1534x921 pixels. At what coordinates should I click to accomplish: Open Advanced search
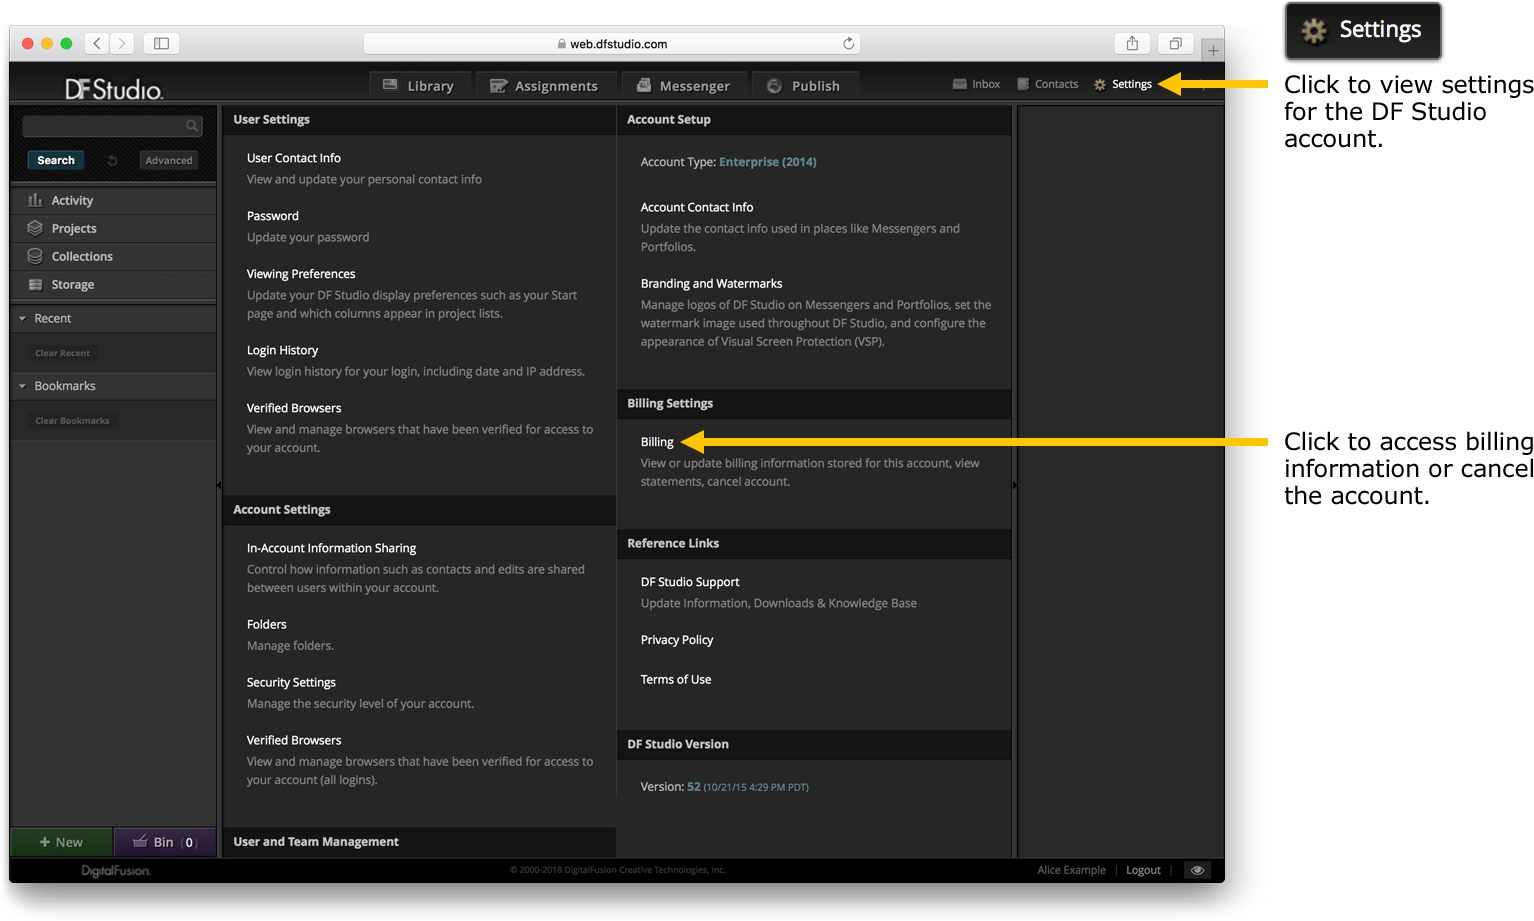(x=168, y=160)
